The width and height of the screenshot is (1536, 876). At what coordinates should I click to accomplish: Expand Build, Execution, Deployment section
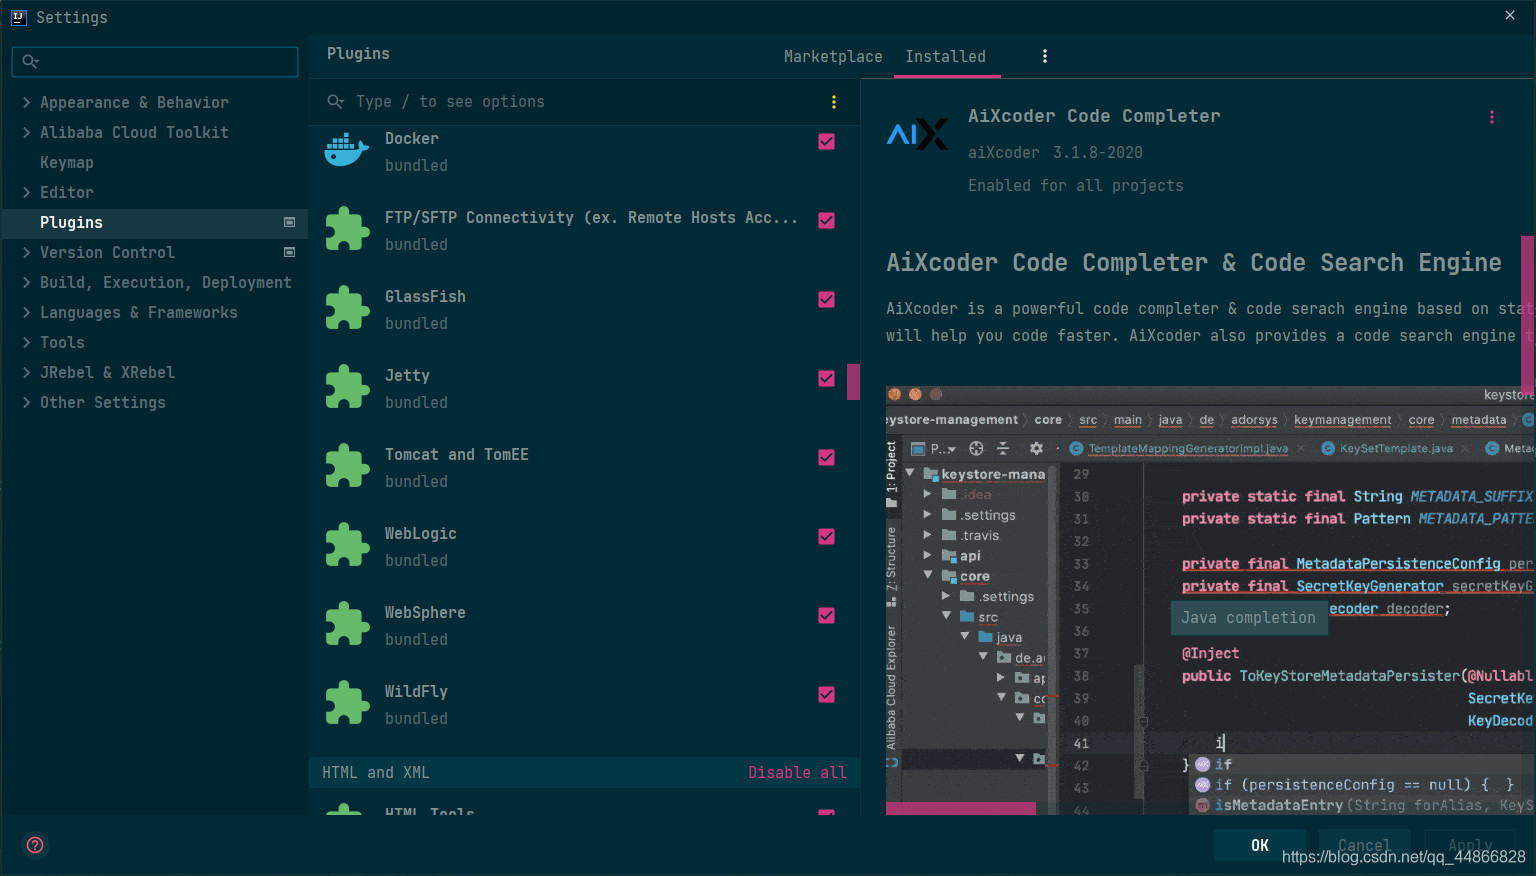pyautogui.click(x=26, y=282)
